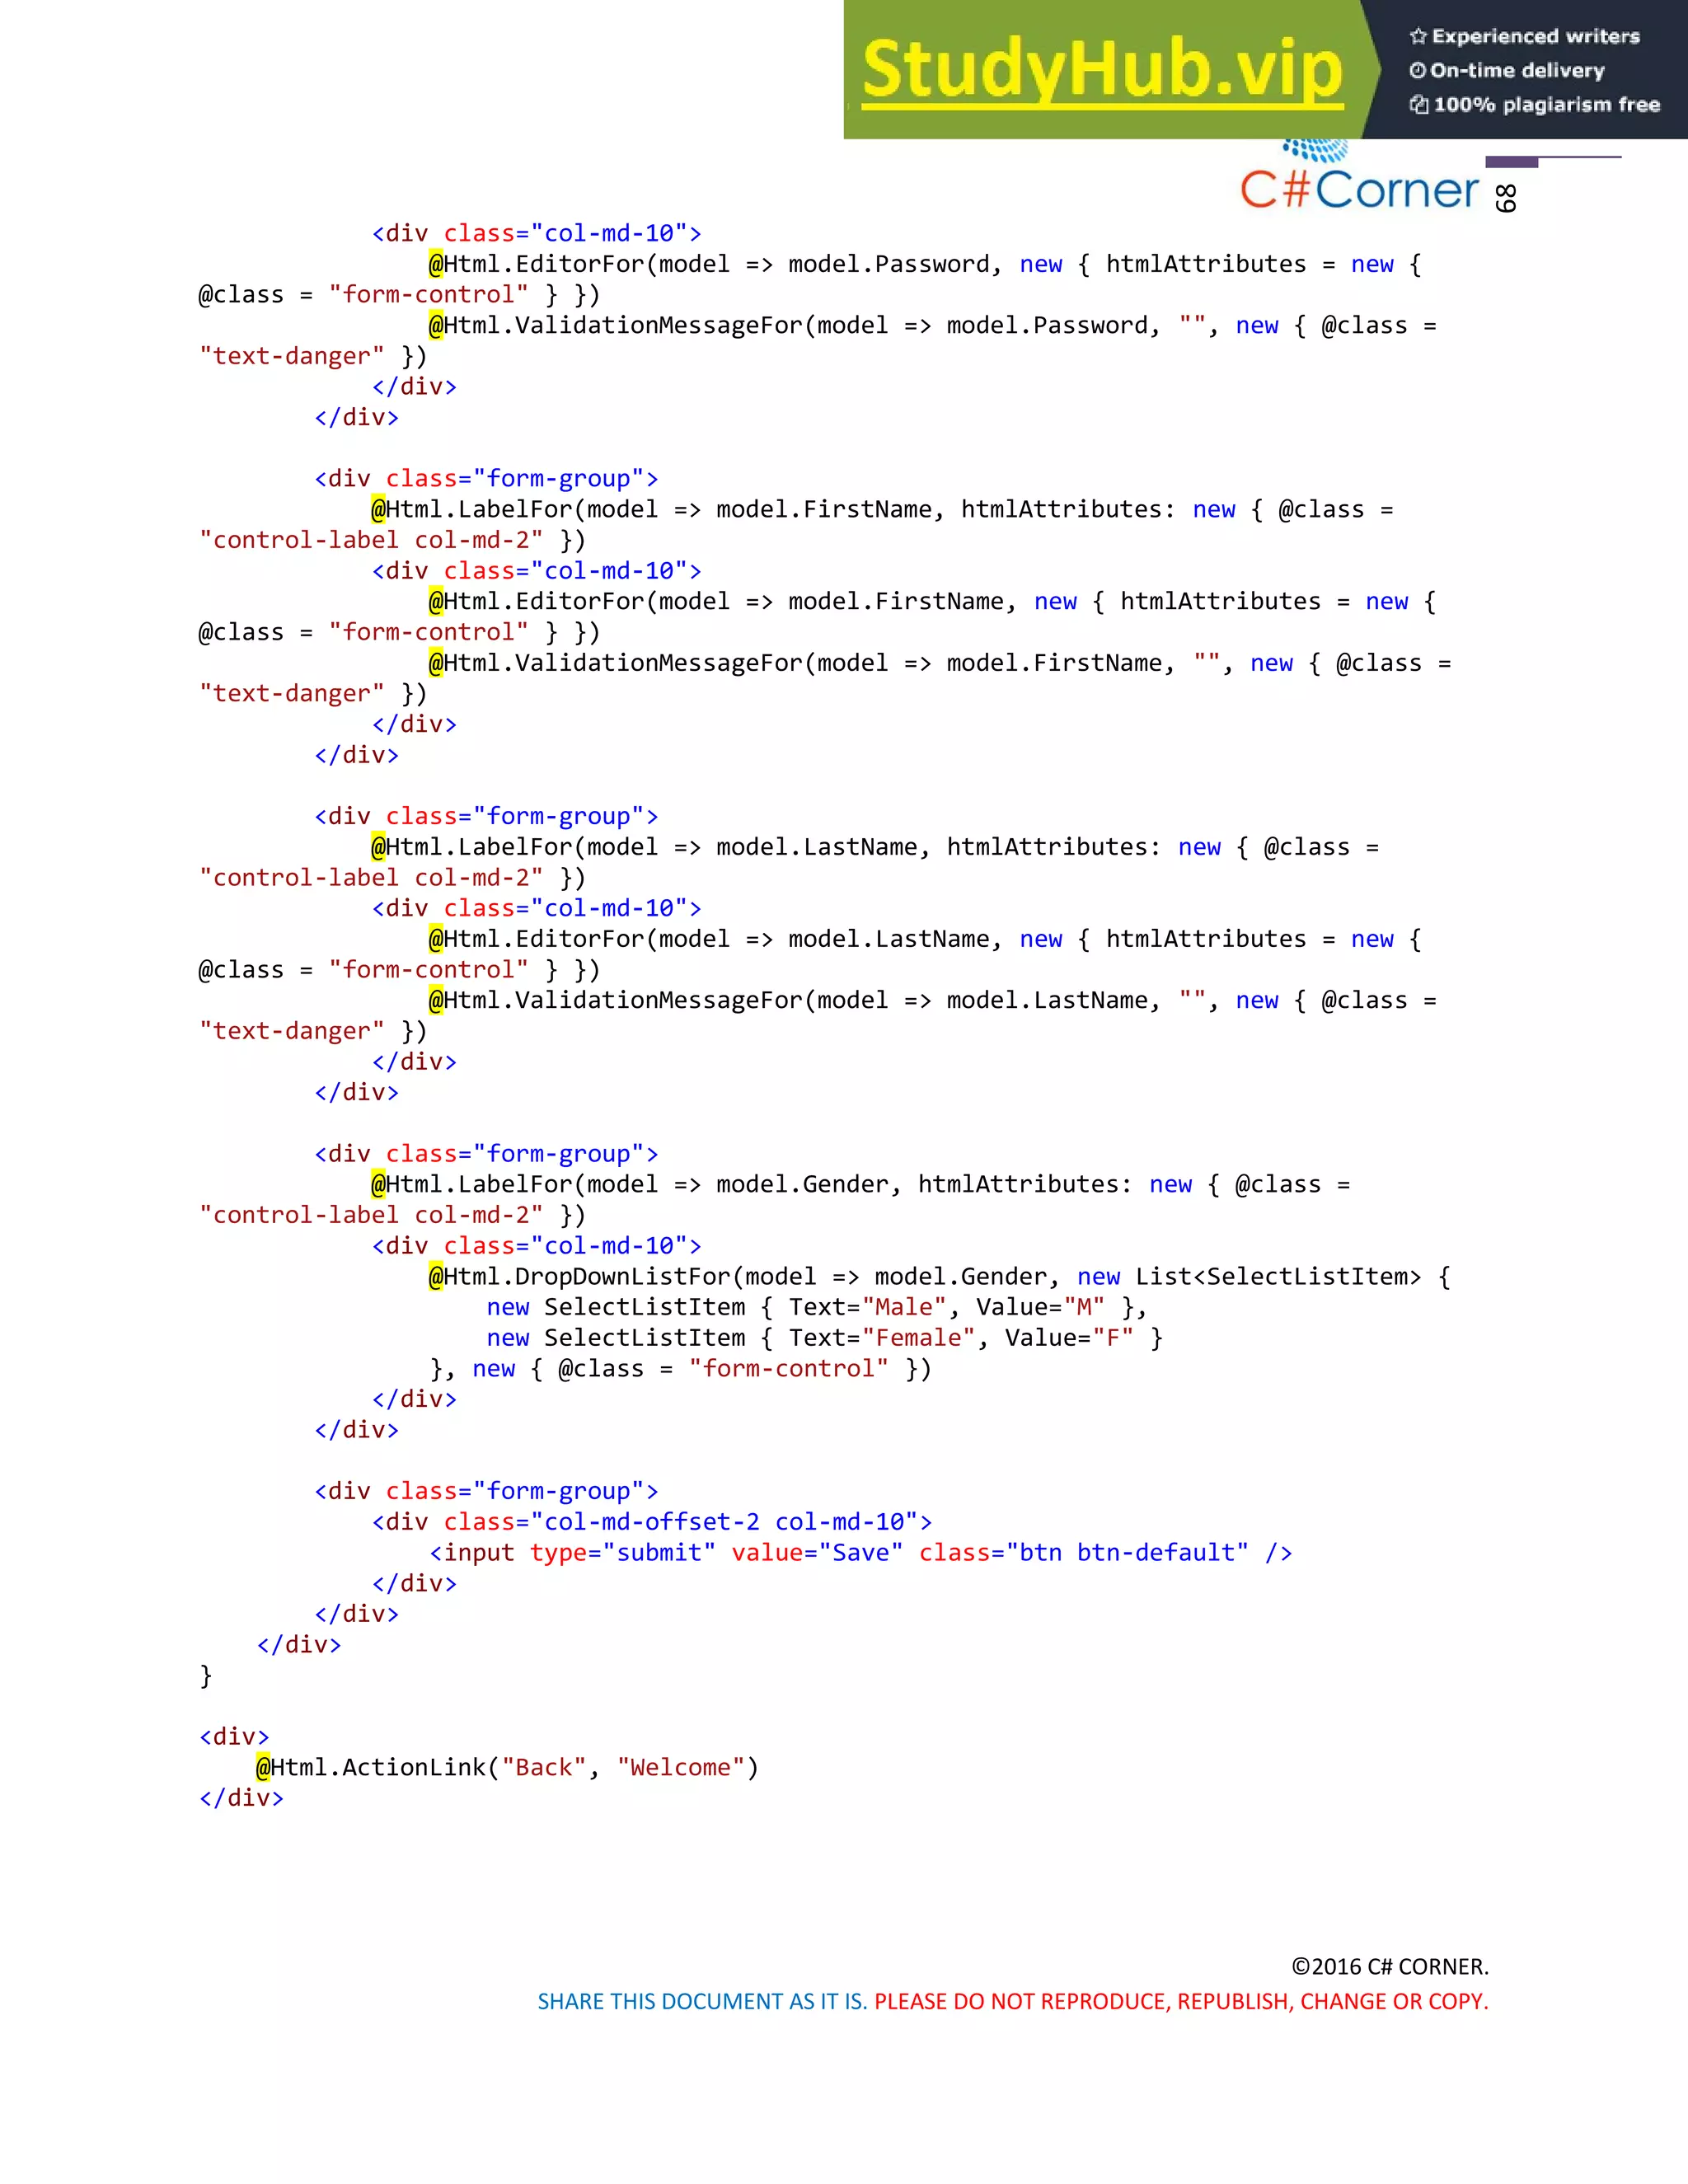Click 'SHARE THIS DOCUMENT AS IT IS.' text
The image size is (1688, 2184).
702,2001
